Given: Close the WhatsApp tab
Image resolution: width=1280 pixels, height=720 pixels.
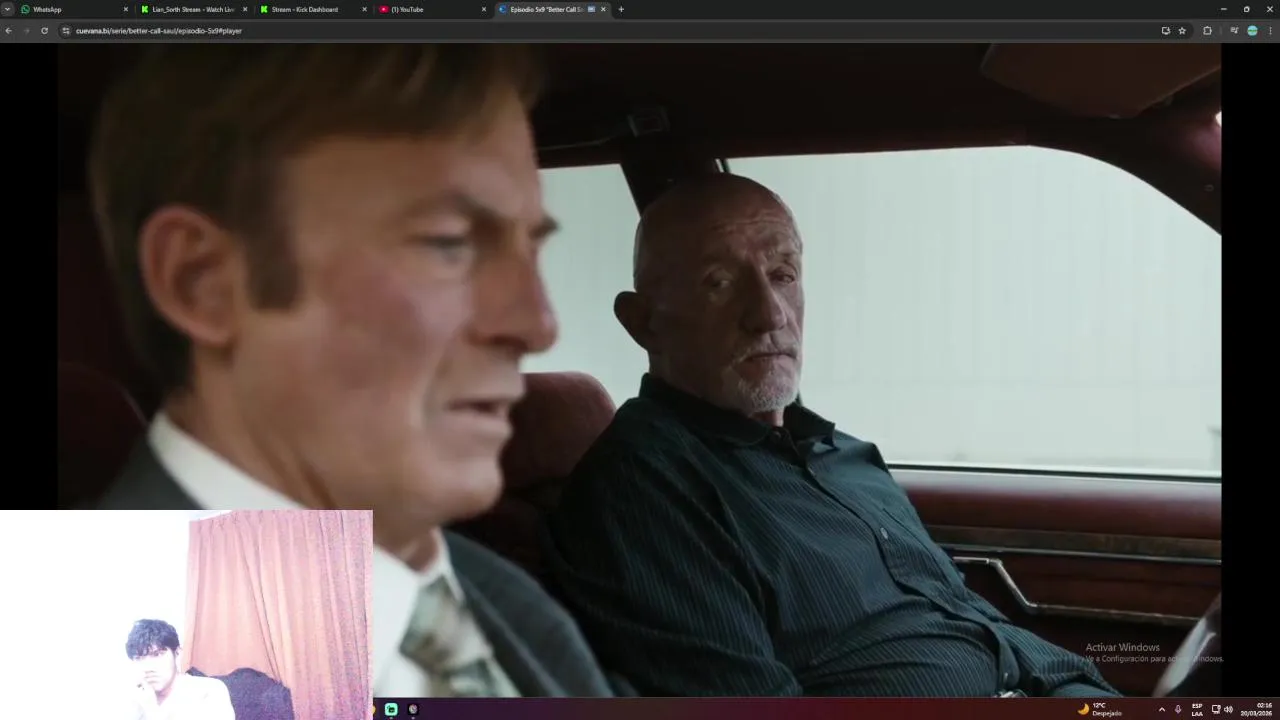Looking at the screenshot, I should click(x=126, y=9).
